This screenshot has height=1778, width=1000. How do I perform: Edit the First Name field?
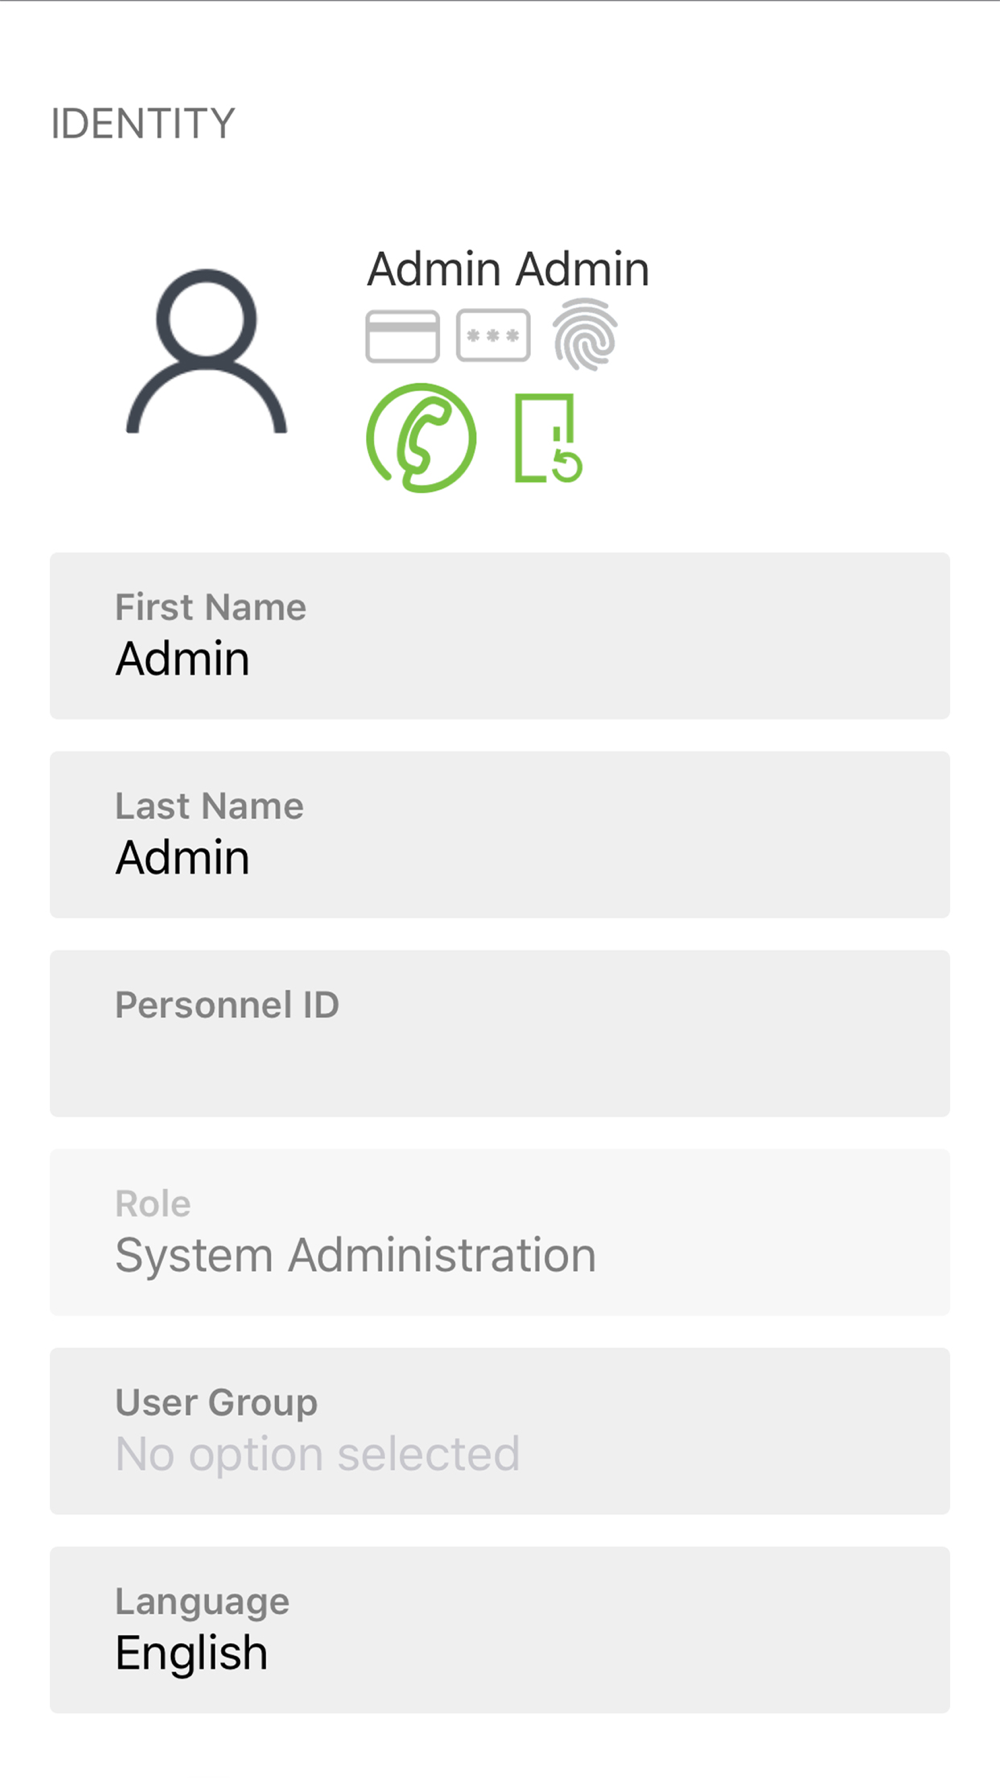click(500, 636)
